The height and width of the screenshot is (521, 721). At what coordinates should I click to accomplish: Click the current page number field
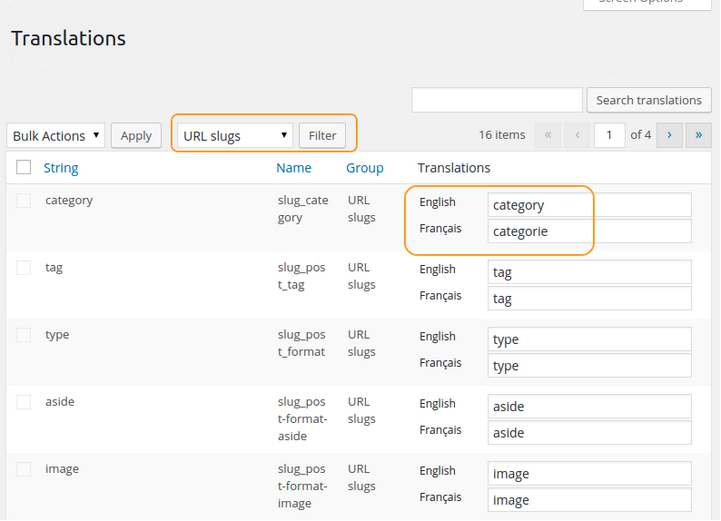point(609,135)
